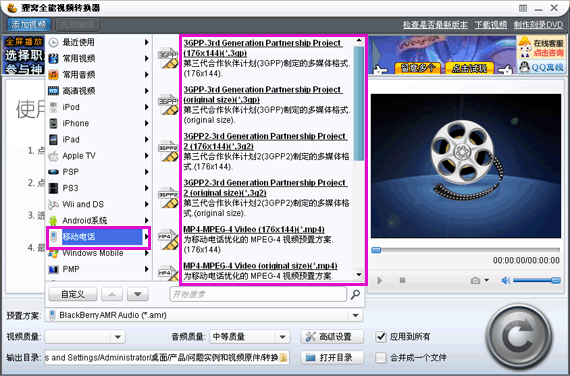Click the 3GPP2 176x144 format icon
This screenshot has width=570, height=376.
click(x=168, y=151)
